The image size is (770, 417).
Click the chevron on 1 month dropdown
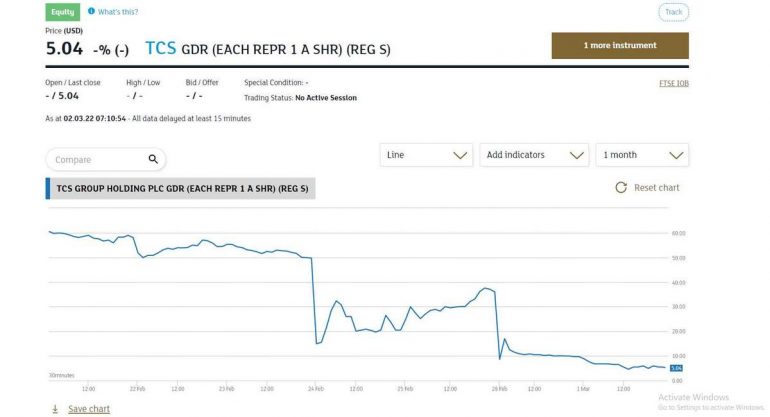coord(676,155)
